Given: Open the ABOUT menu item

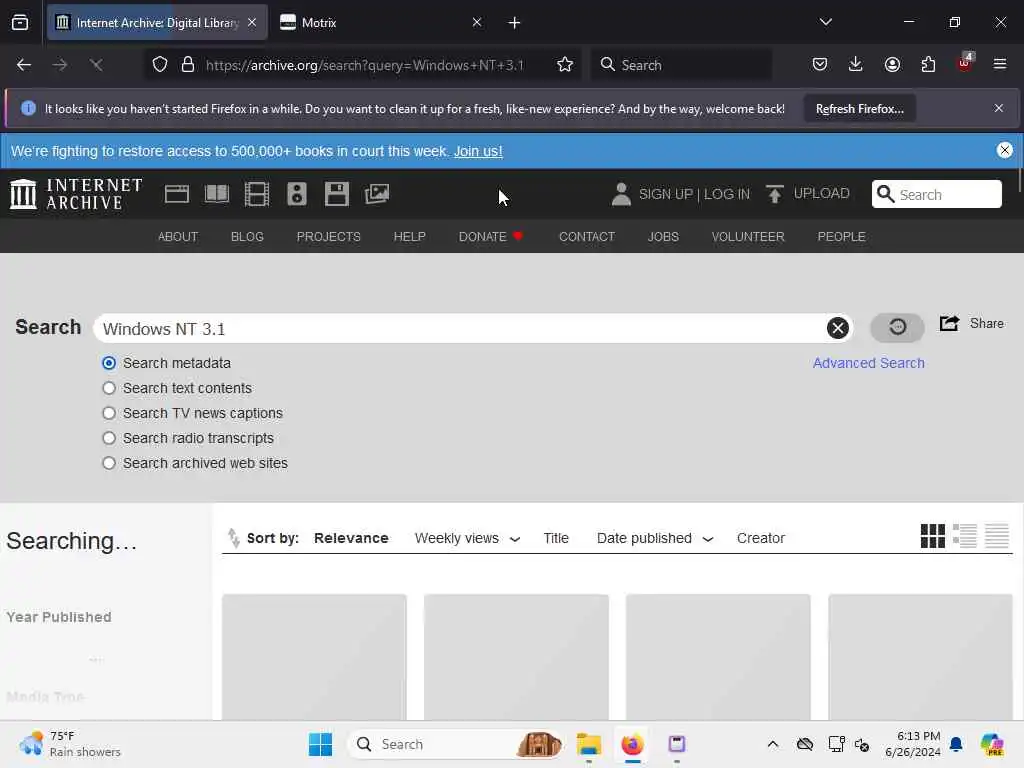Looking at the screenshot, I should tap(178, 236).
